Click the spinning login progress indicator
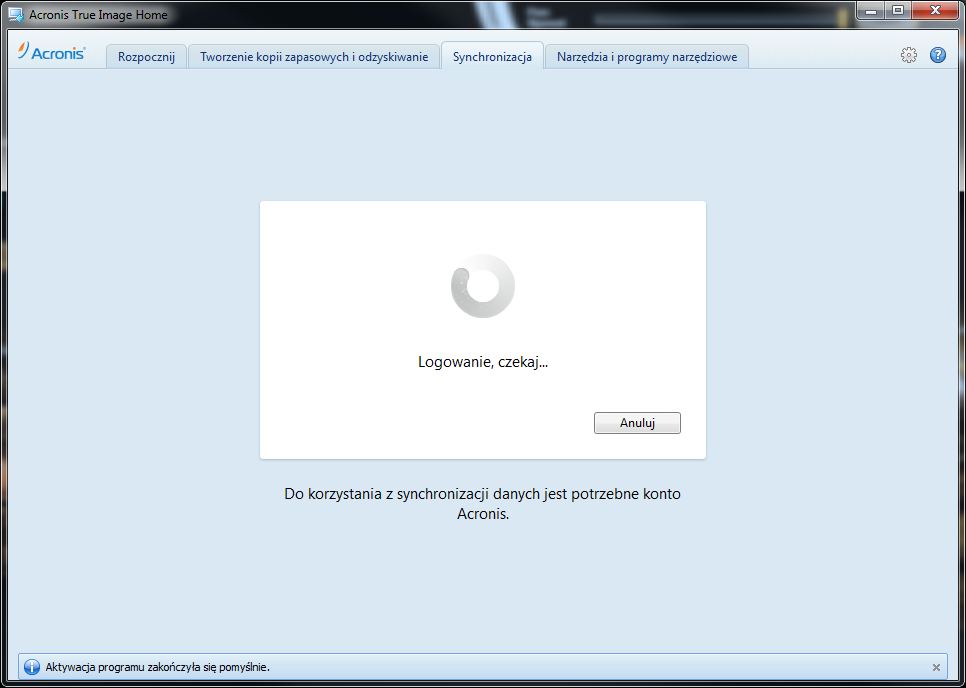This screenshot has width=966, height=688. click(x=482, y=286)
